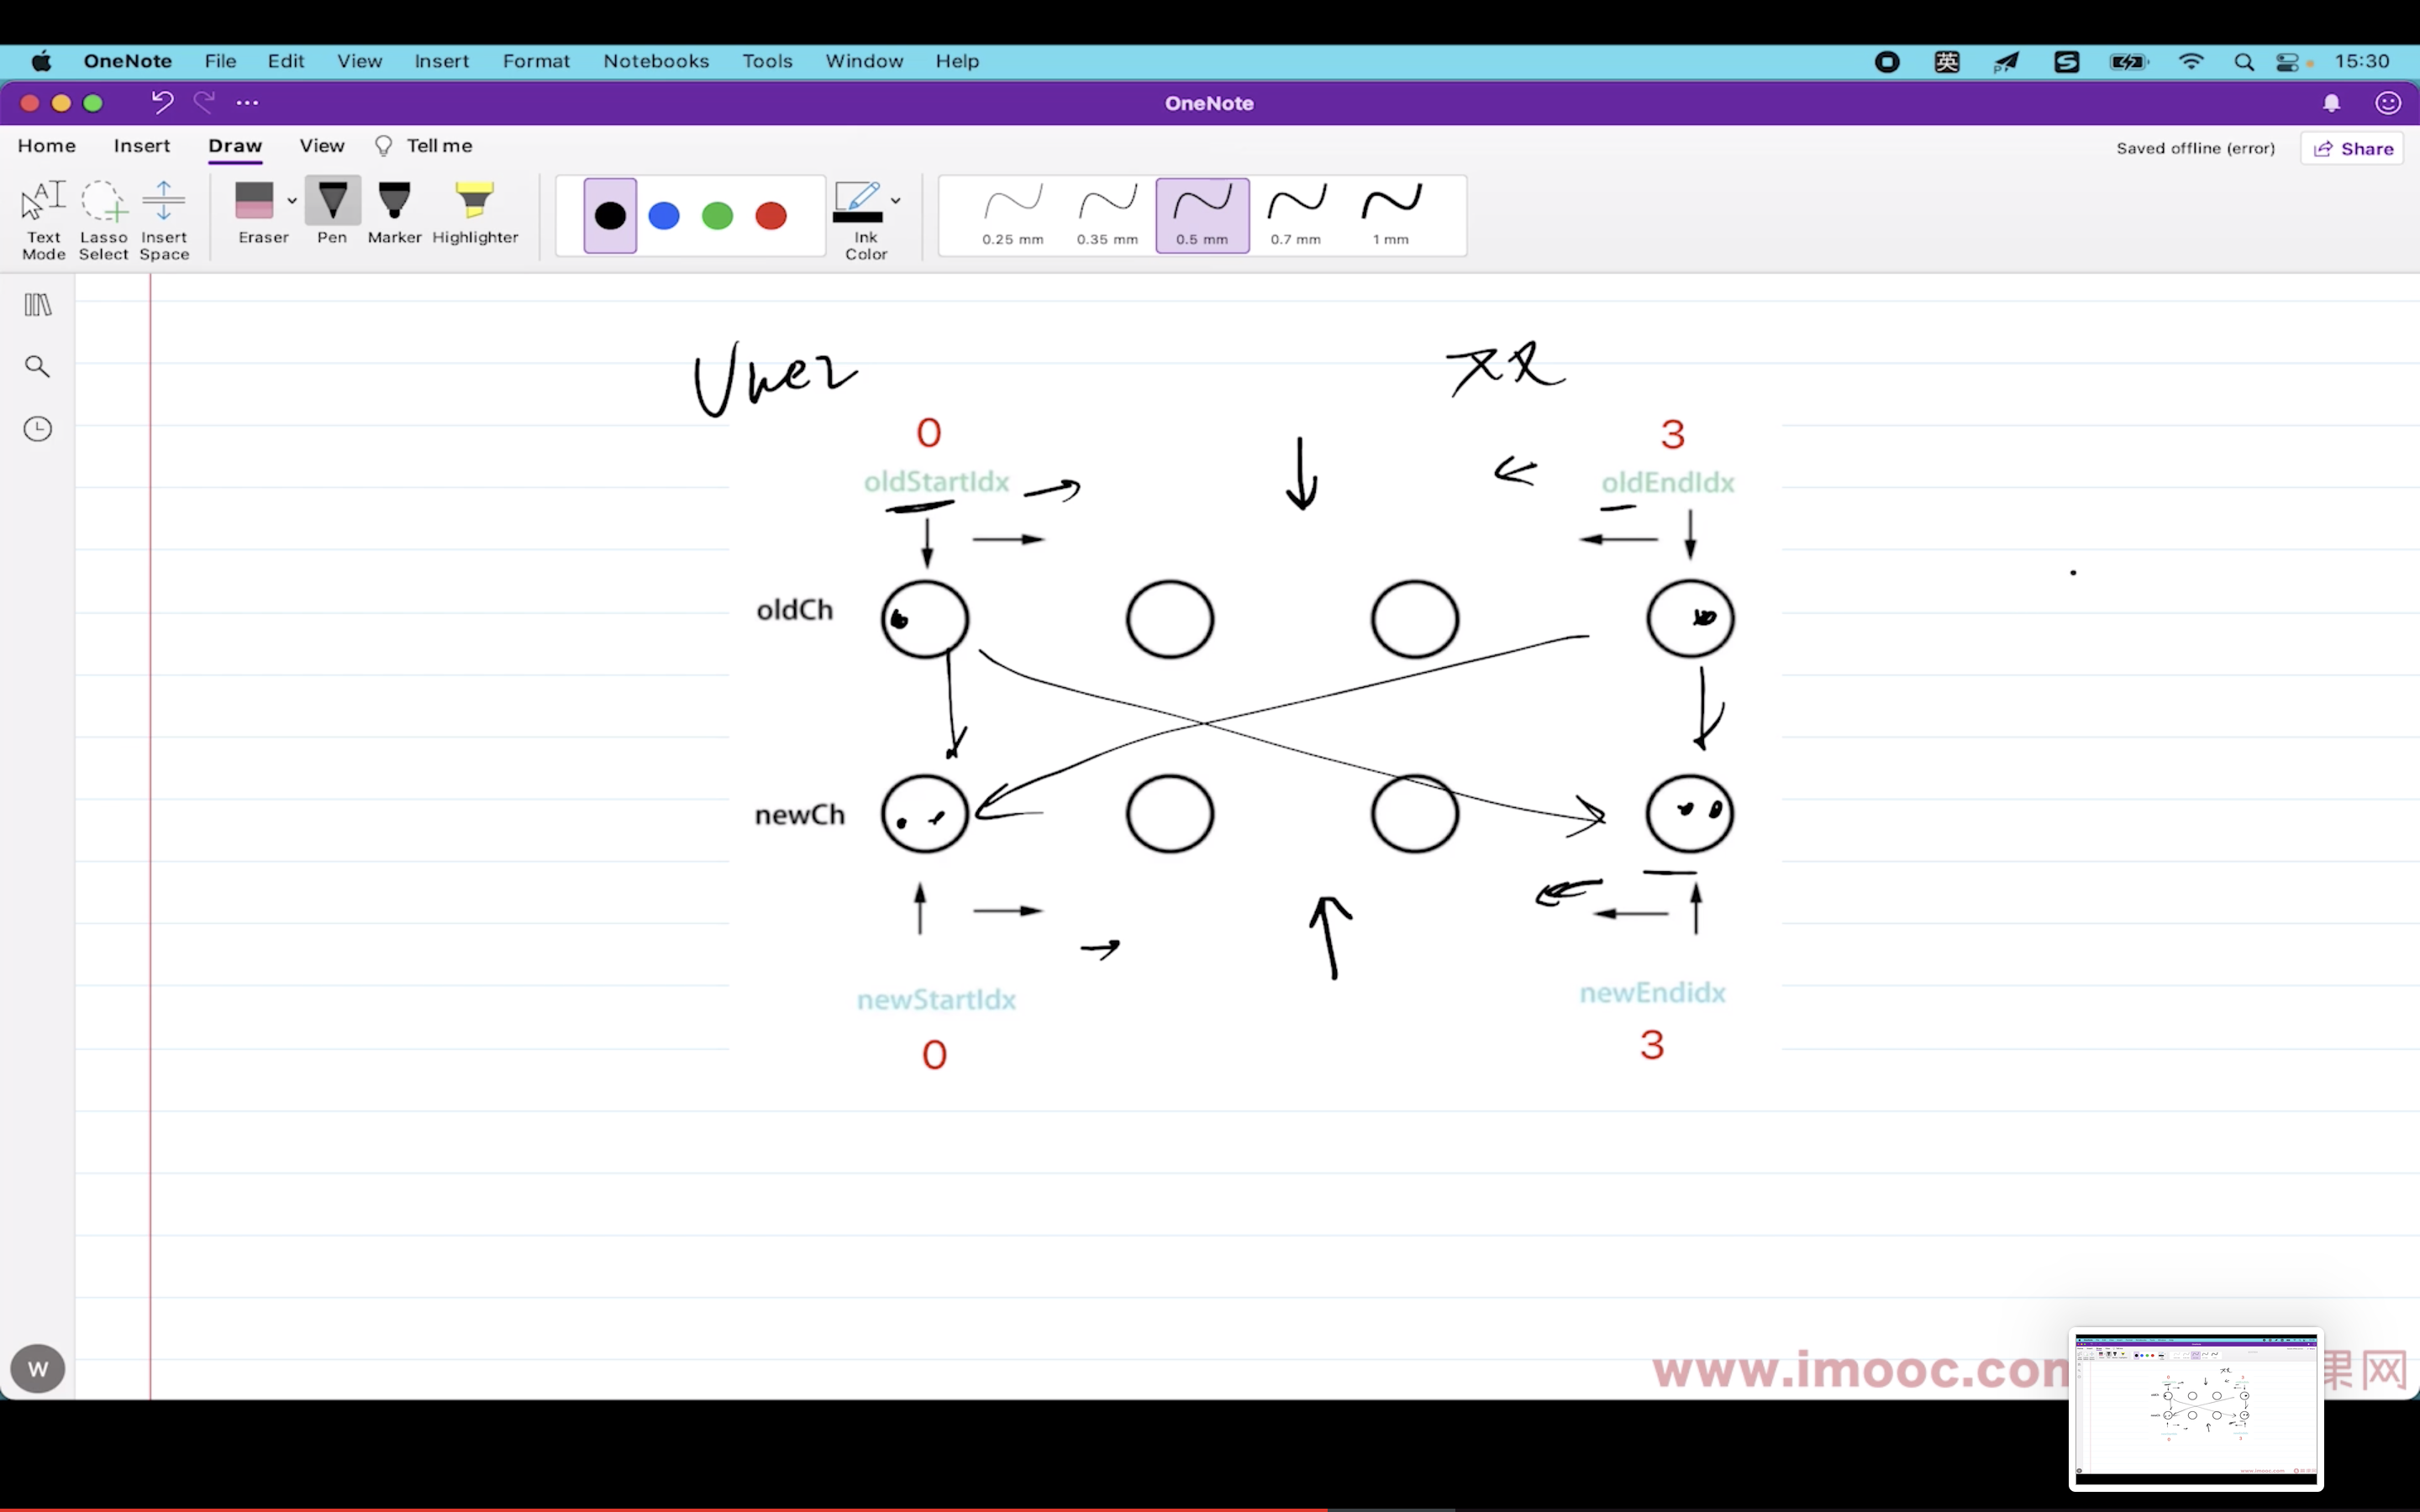Screen dimensions: 2420x1512
Task: Open the Ink Color dropdown
Action: [896, 201]
